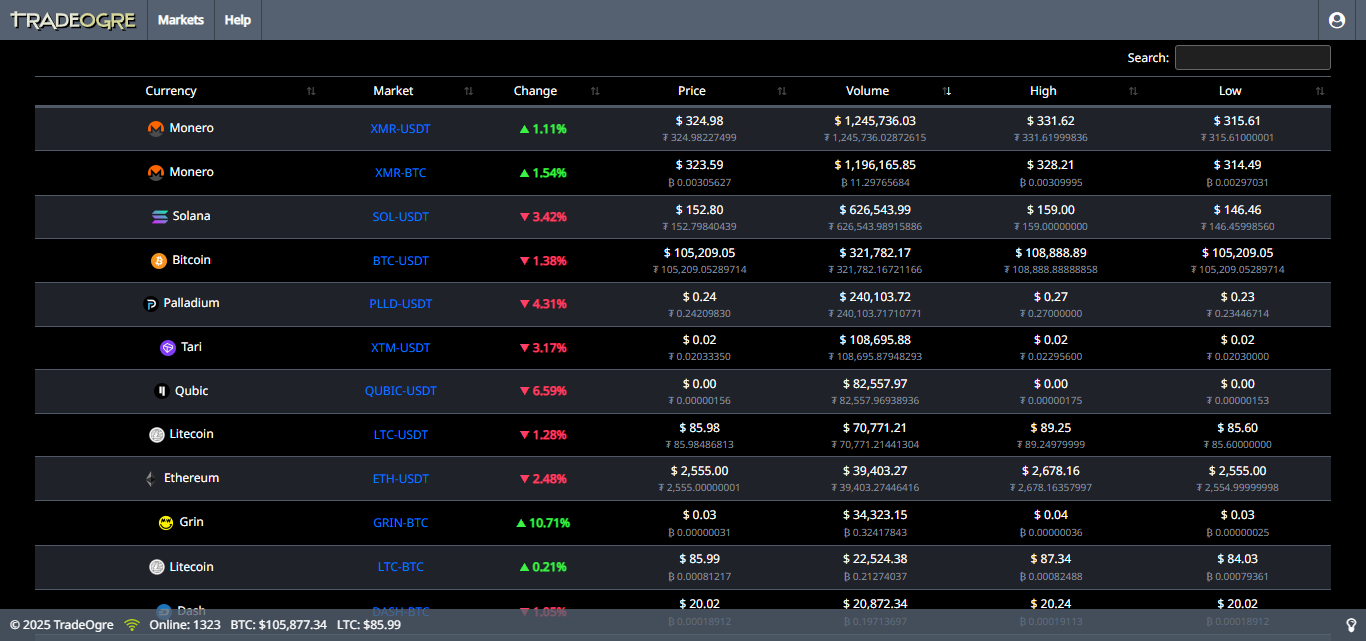
Task: Click the Litecoin icon in LTC-USDT row
Action: [x=157, y=435]
